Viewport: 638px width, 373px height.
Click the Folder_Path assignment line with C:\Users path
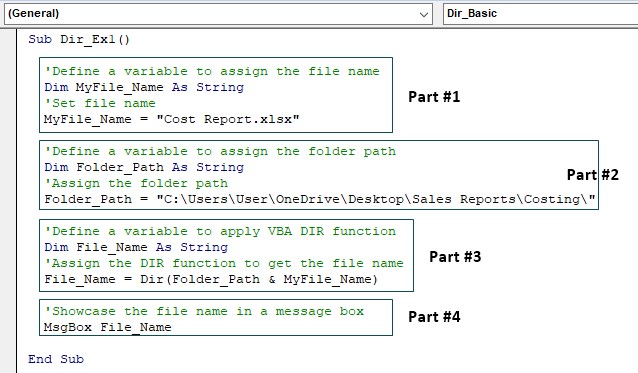[x=320, y=199]
